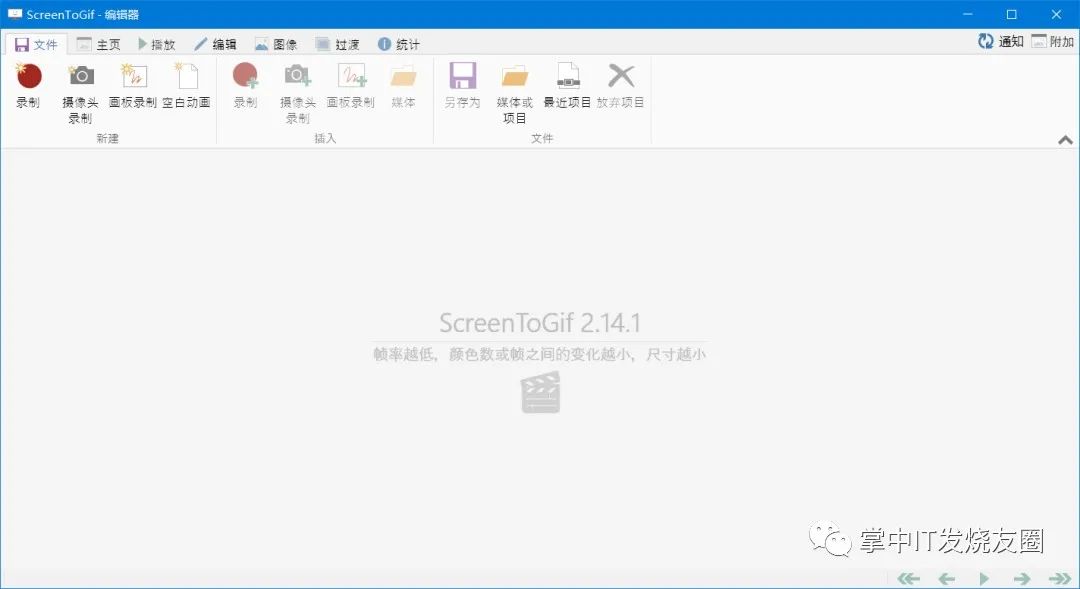This screenshot has height=589, width=1080.
Task: Click the 'ScreenToGif 2.14.1' version text
Action: (540, 322)
